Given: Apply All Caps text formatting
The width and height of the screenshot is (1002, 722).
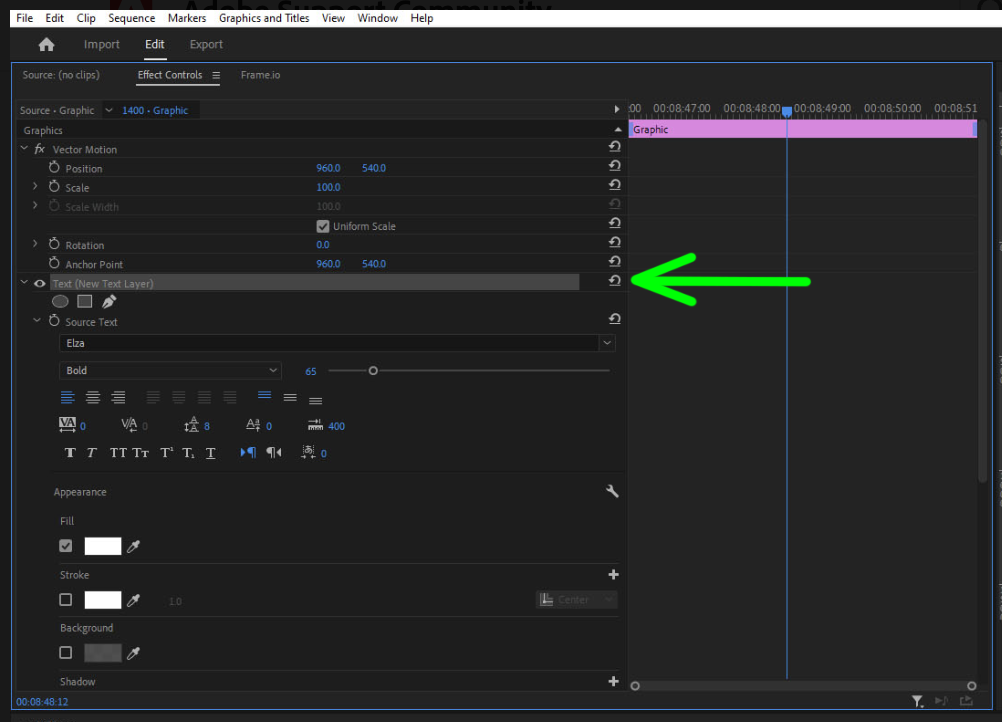Looking at the screenshot, I should click(118, 452).
